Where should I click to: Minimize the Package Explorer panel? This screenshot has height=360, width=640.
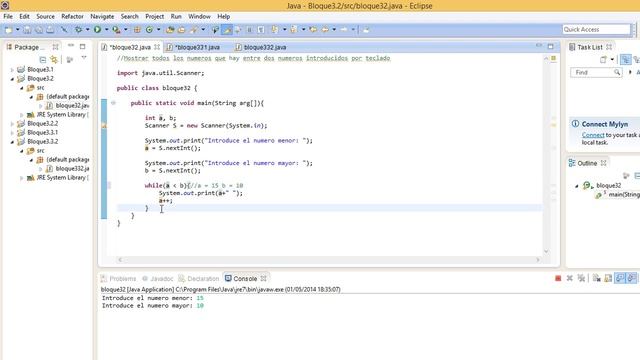coord(71,46)
